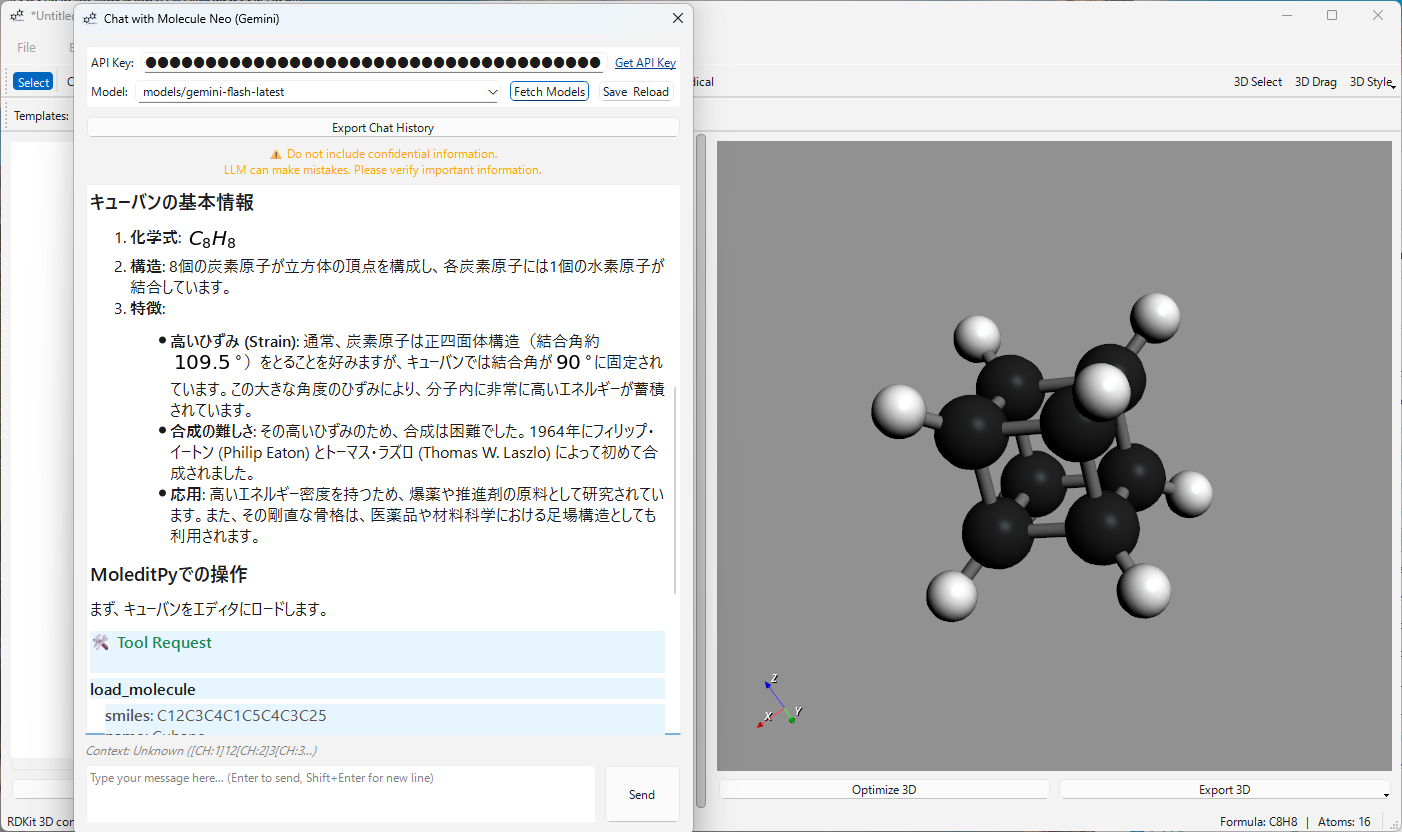Click the Tool Request hammer icon
This screenshot has height=832, width=1402.
point(100,642)
